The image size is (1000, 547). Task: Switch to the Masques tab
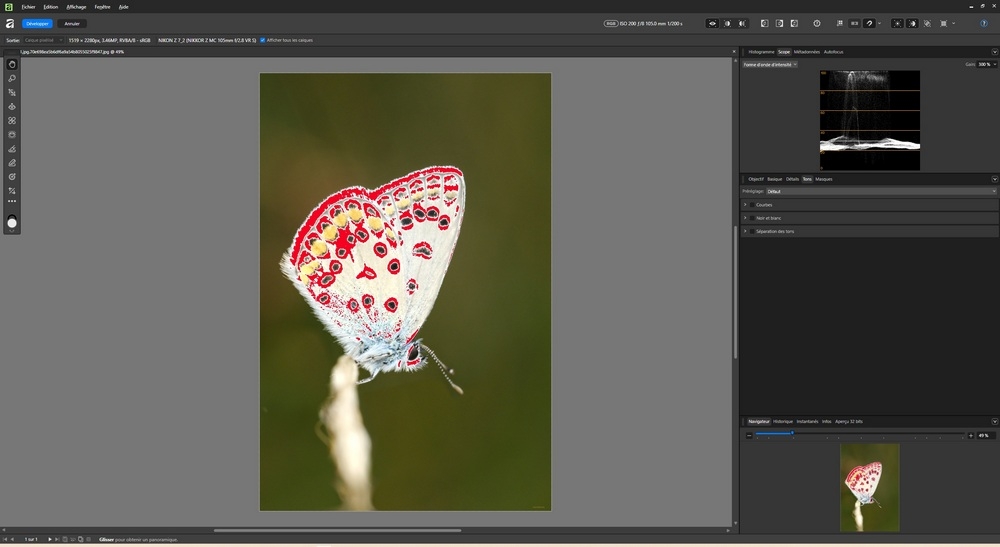click(x=823, y=179)
